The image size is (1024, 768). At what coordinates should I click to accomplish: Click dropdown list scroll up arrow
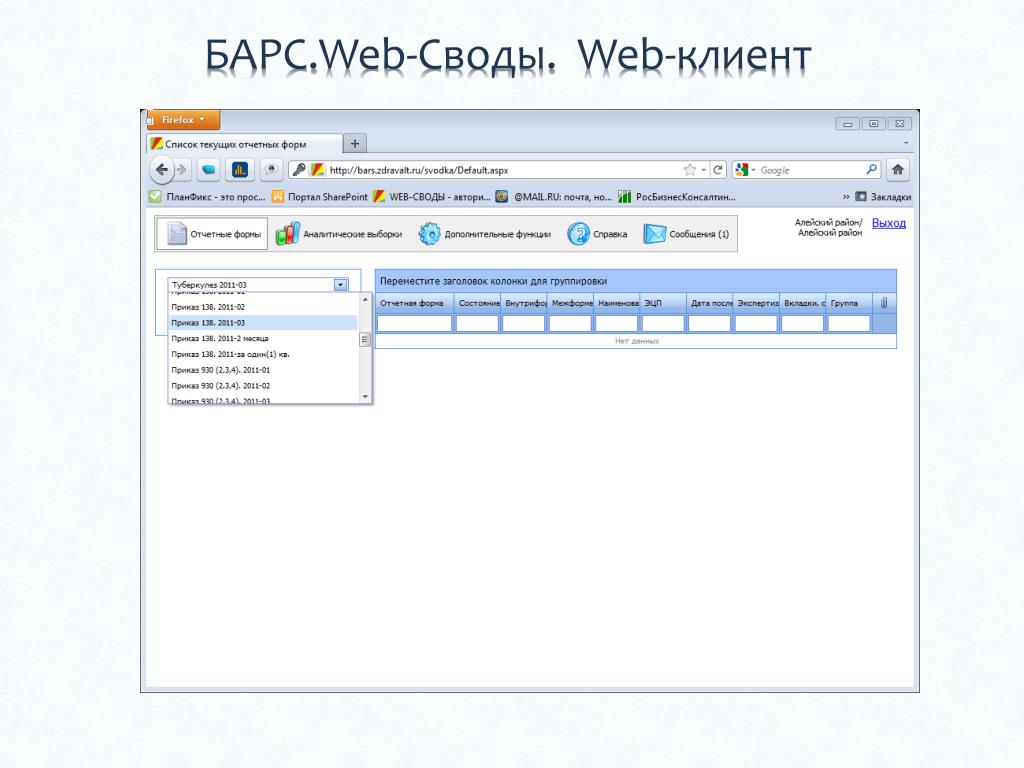point(365,300)
